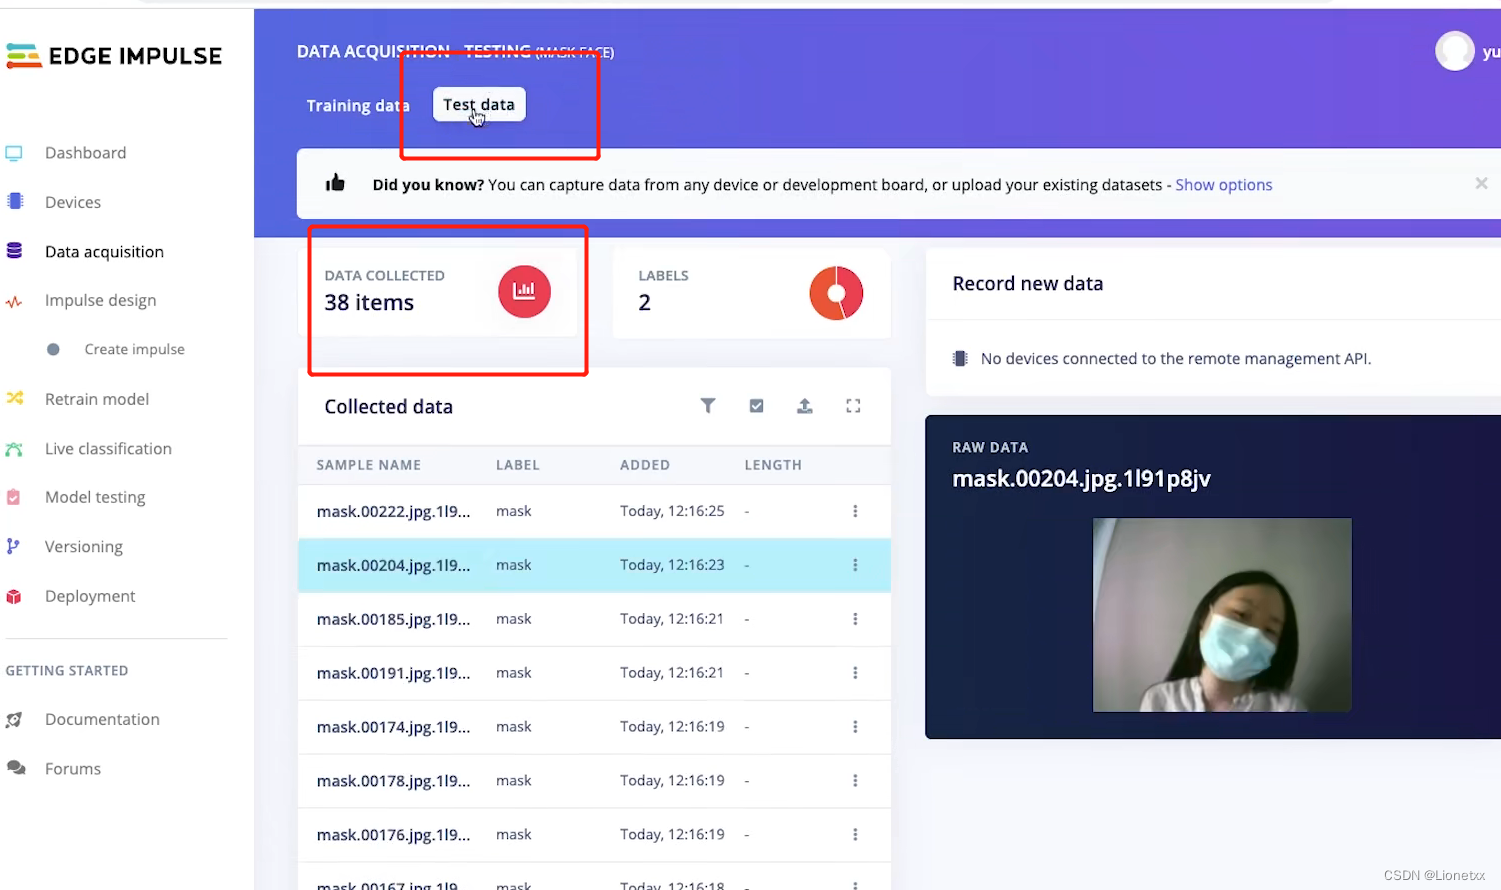Viewport: 1501px width, 890px height.
Task: Expand collected data list fullscreen
Action: 853,405
